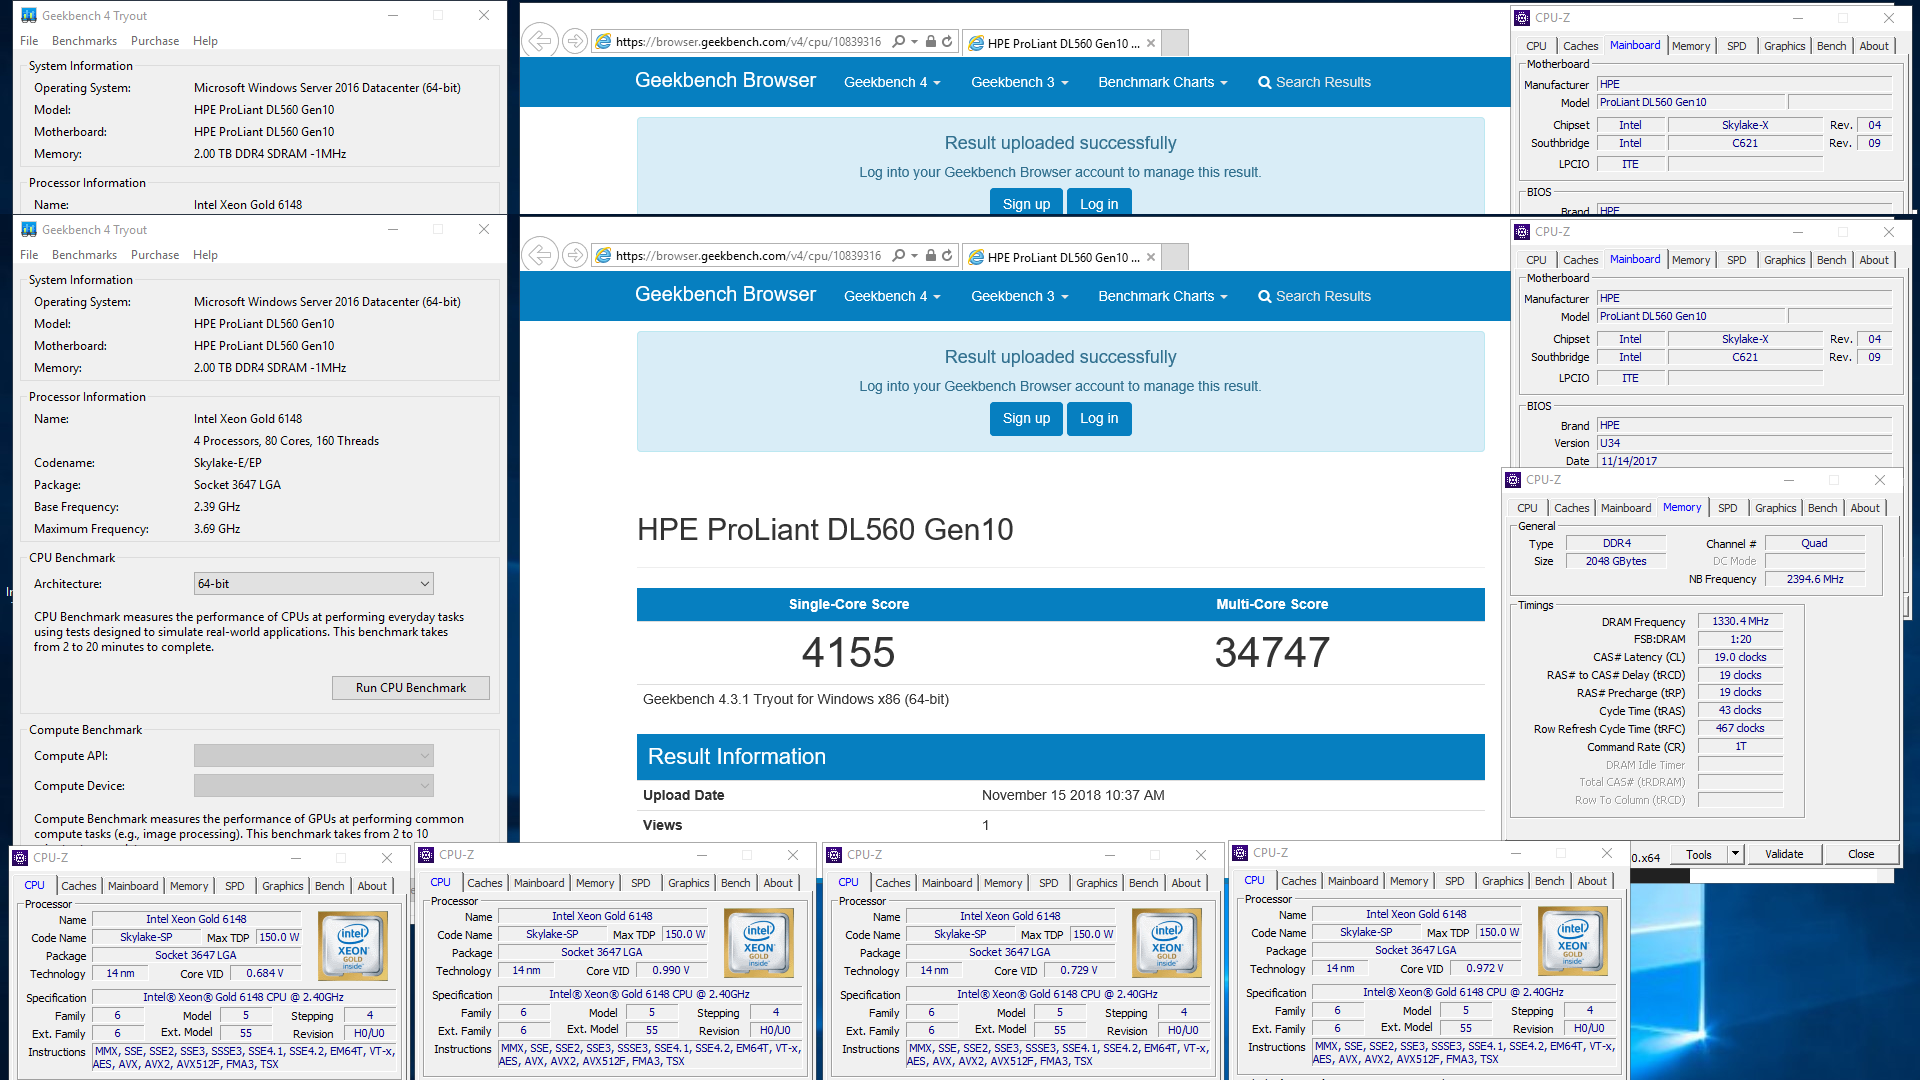Open the Help menu in the Geekbench window showing CPU Benchmark
Image resolution: width=1920 pixels, height=1080 pixels.
(x=205, y=255)
